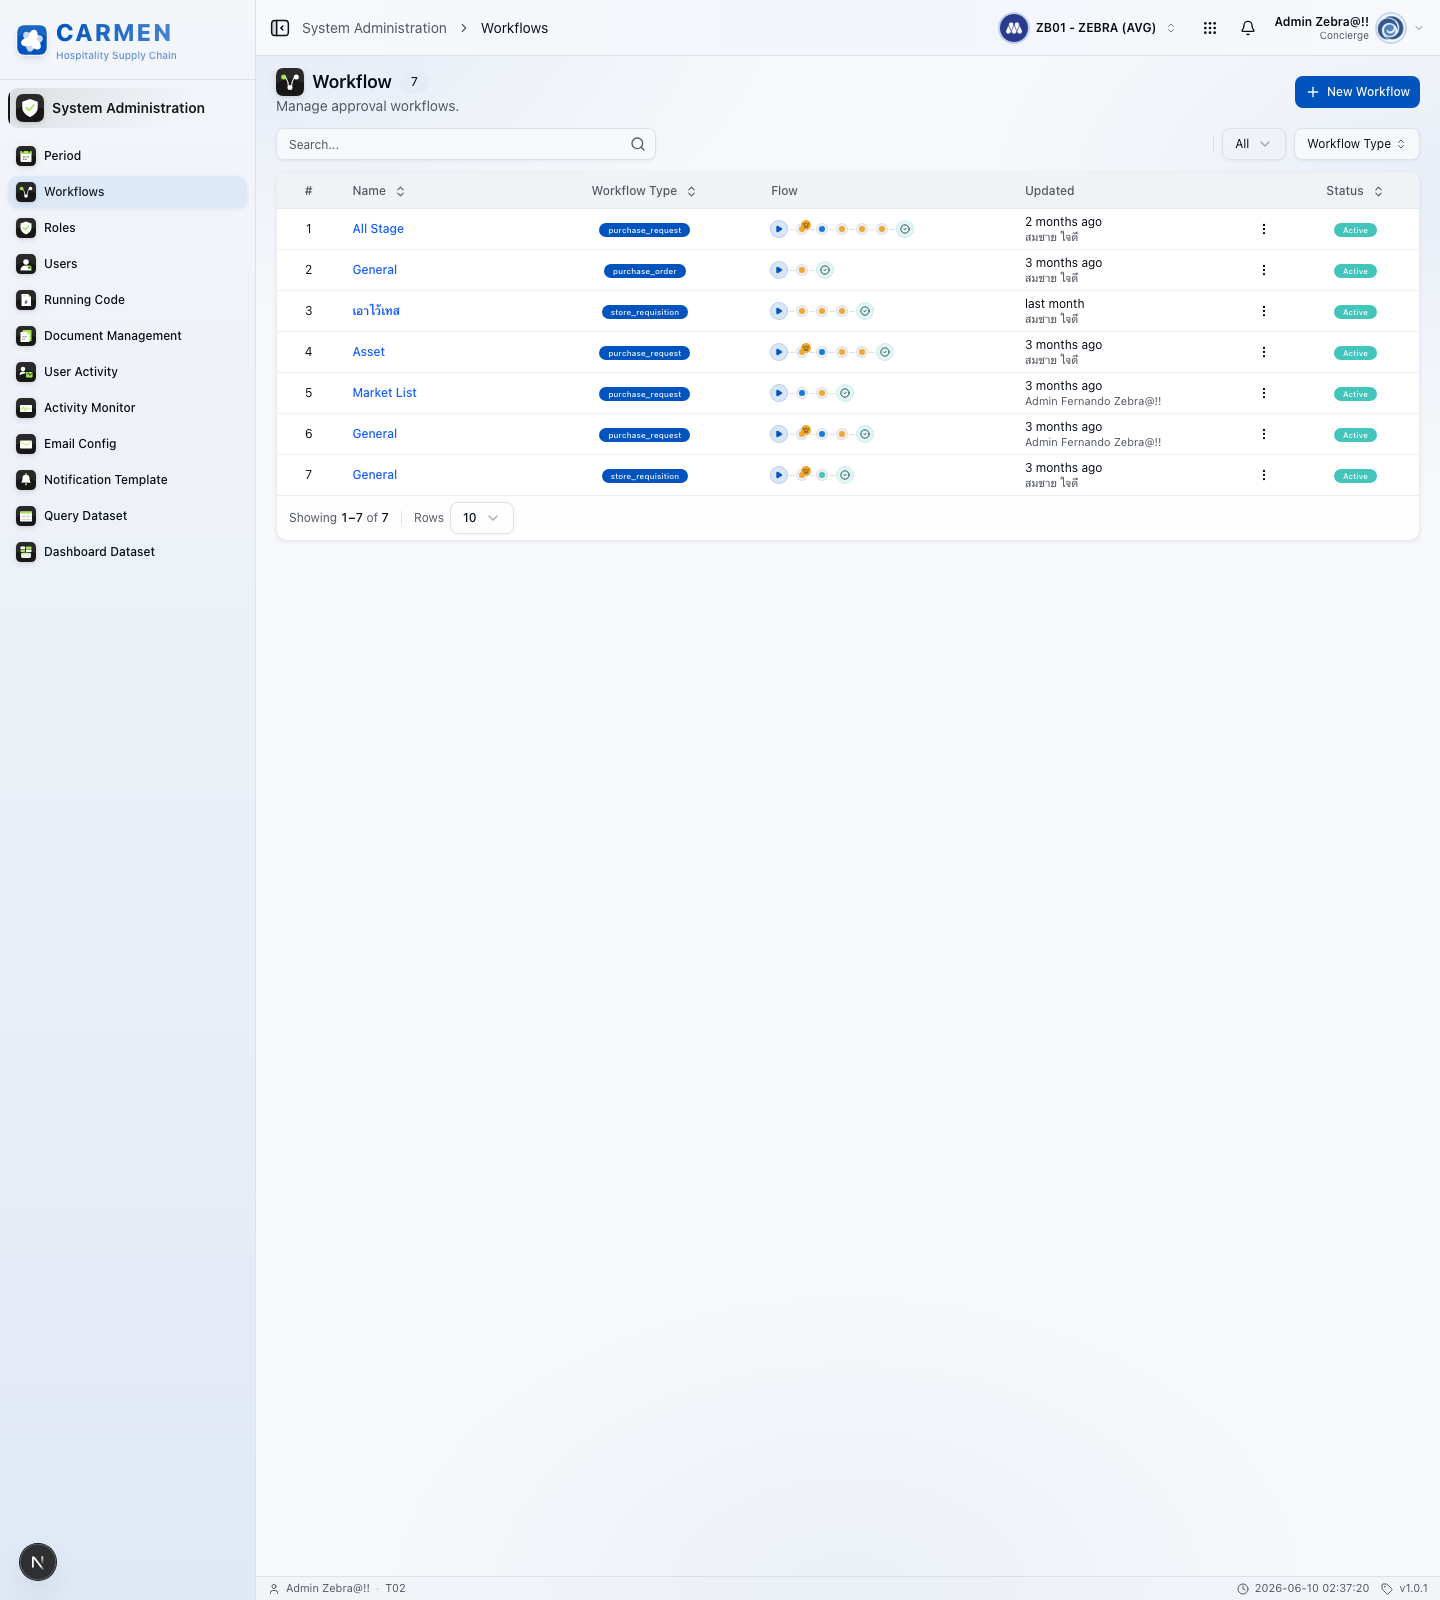Image resolution: width=1440 pixels, height=1600 pixels.
Task: Click System Administration module header
Action: tap(127, 108)
